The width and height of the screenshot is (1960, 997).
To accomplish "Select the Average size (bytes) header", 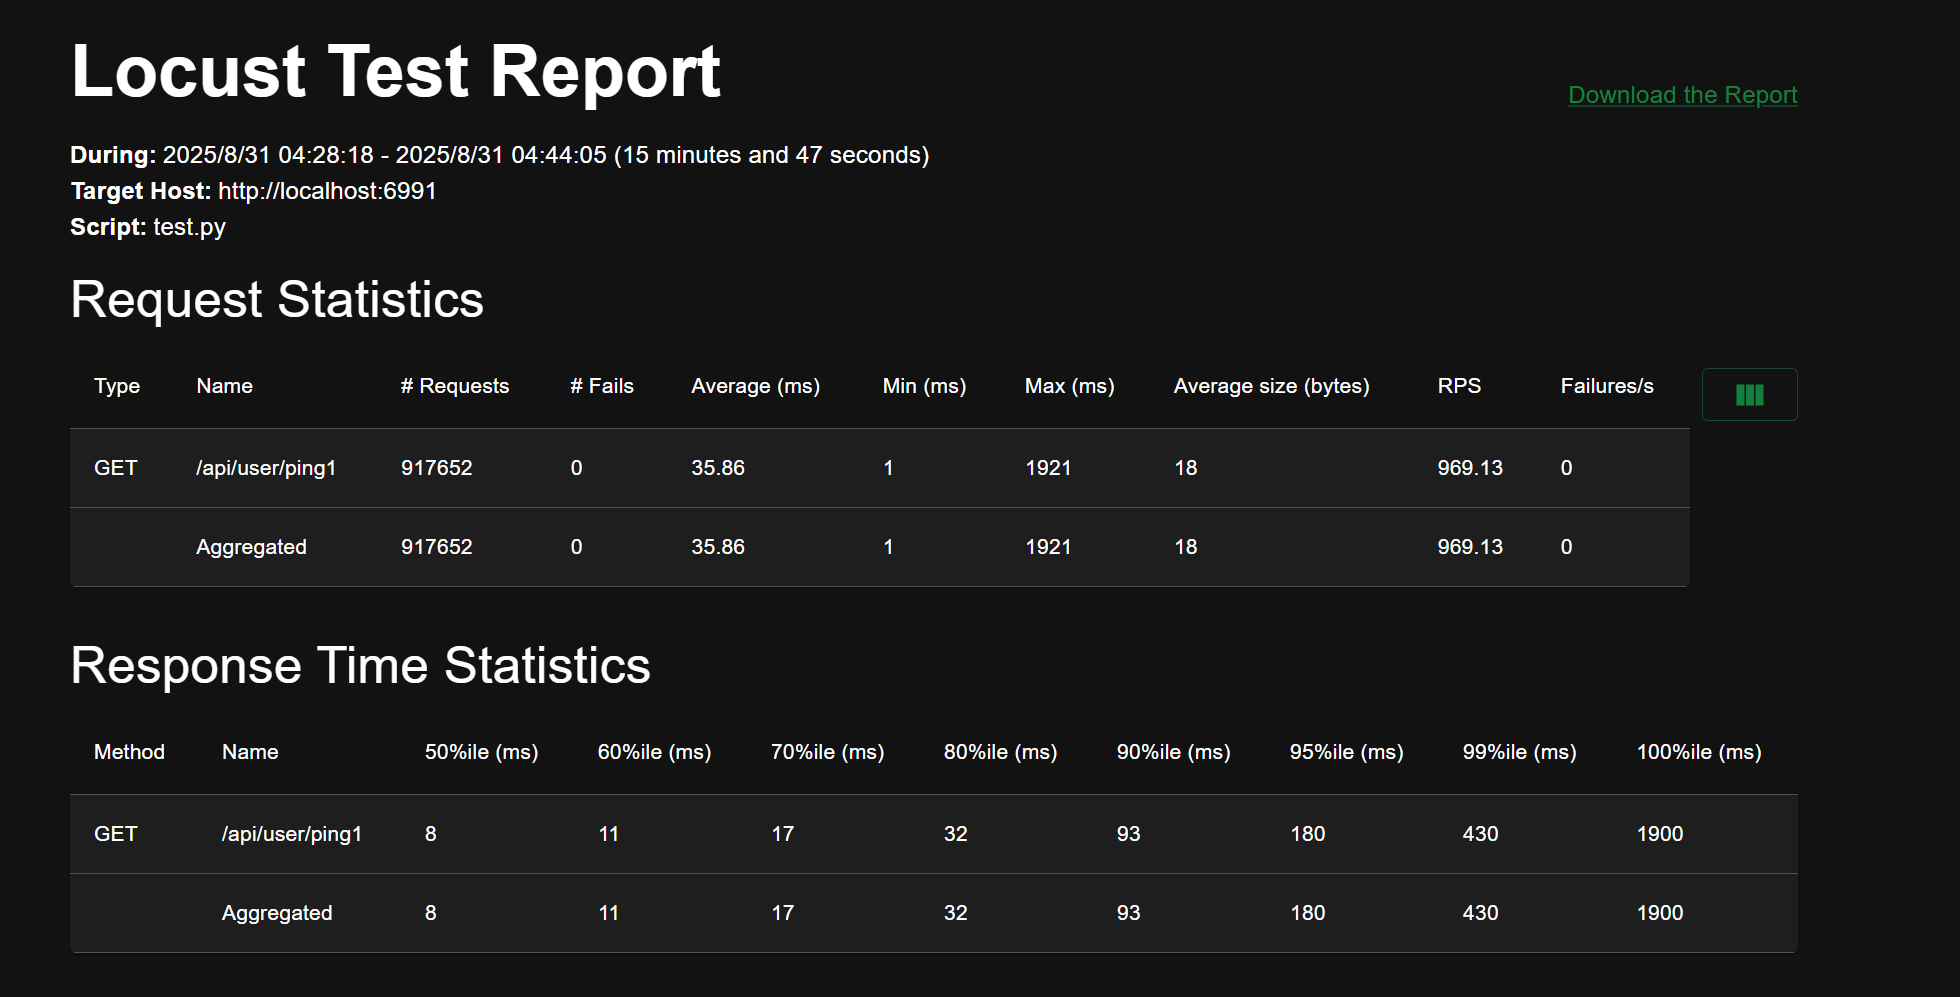I will pyautogui.click(x=1271, y=386).
